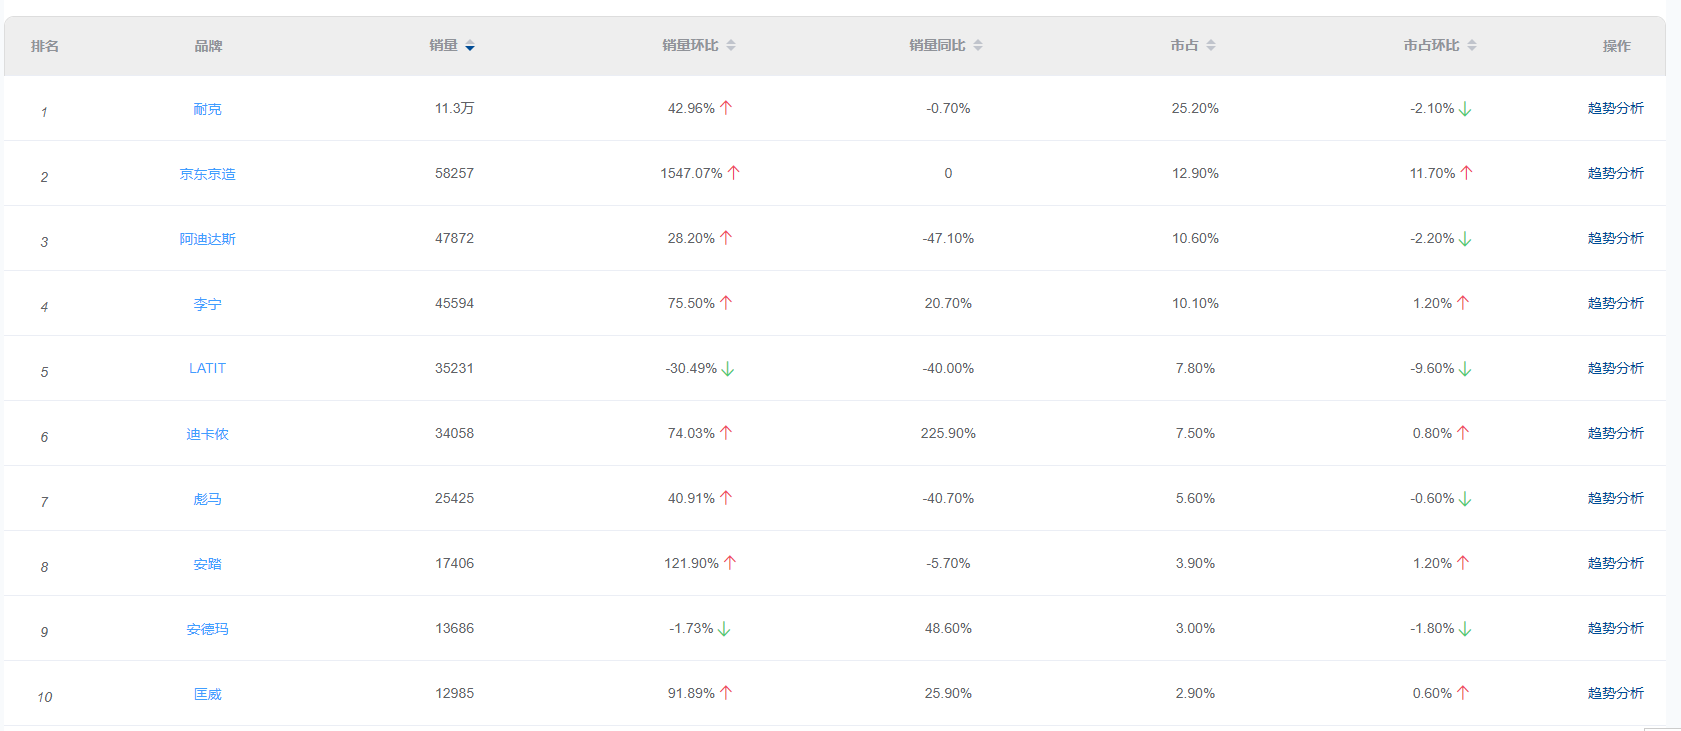Click the 市占环比 sort icon

pos(1472,46)
